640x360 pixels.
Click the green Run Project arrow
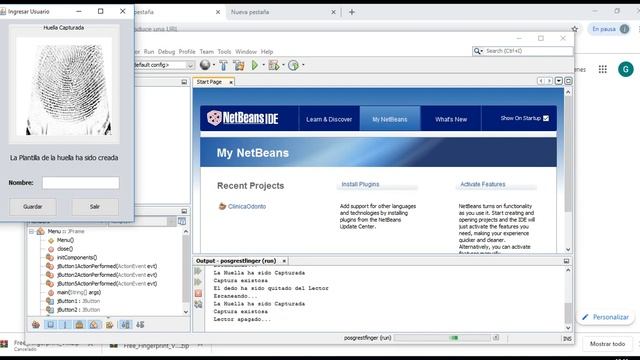(x=255, y=65)
